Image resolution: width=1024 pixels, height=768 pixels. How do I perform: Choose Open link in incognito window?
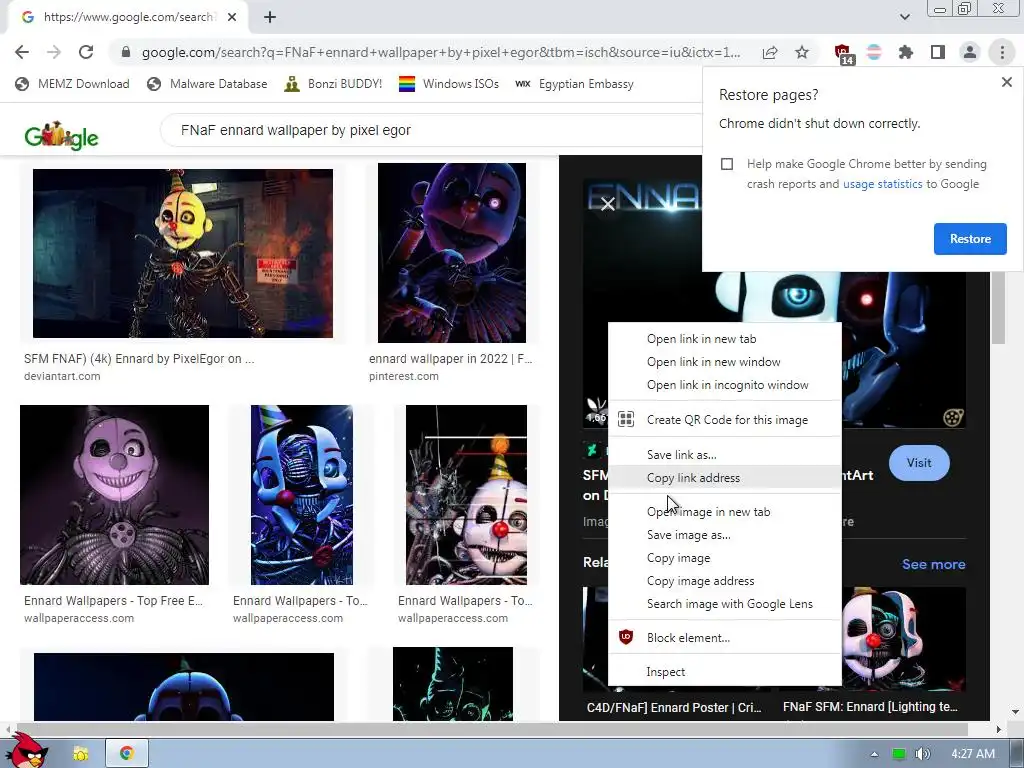[724, 385]
